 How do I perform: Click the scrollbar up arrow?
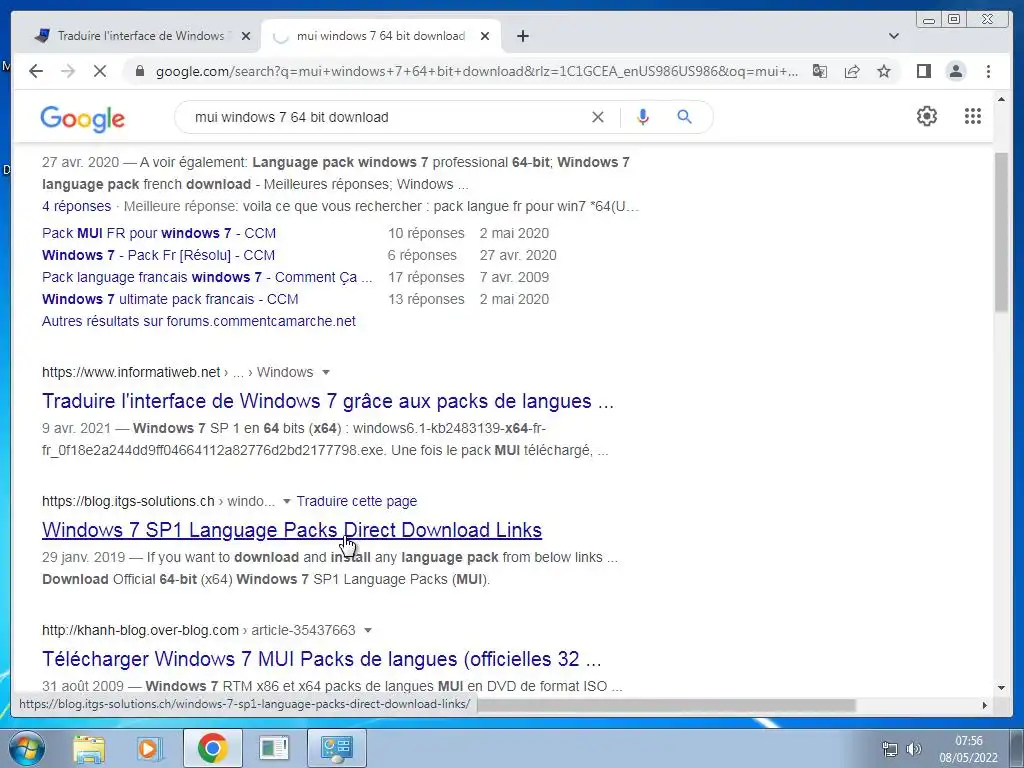1001,99
